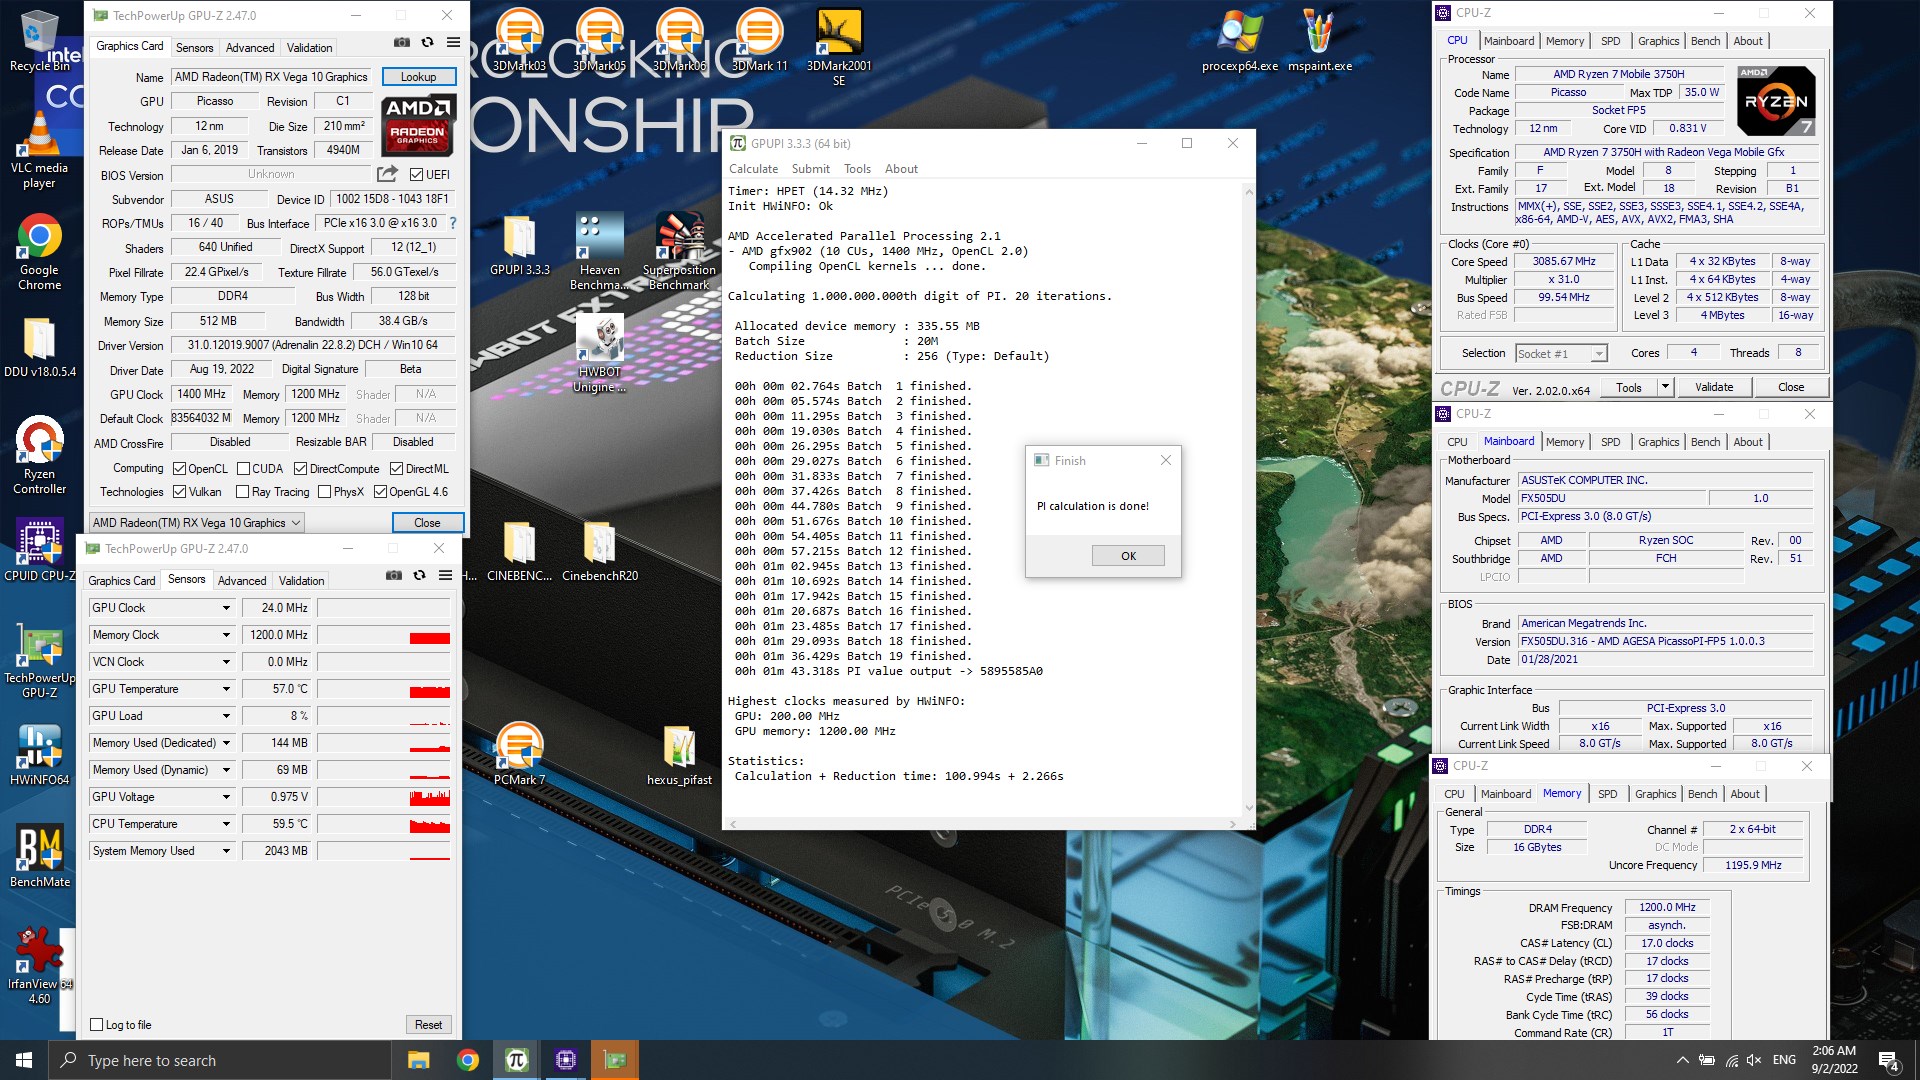
Task: Open GPU selector dropdown Radeon RX Vega 10
Action: click(196, 522)
